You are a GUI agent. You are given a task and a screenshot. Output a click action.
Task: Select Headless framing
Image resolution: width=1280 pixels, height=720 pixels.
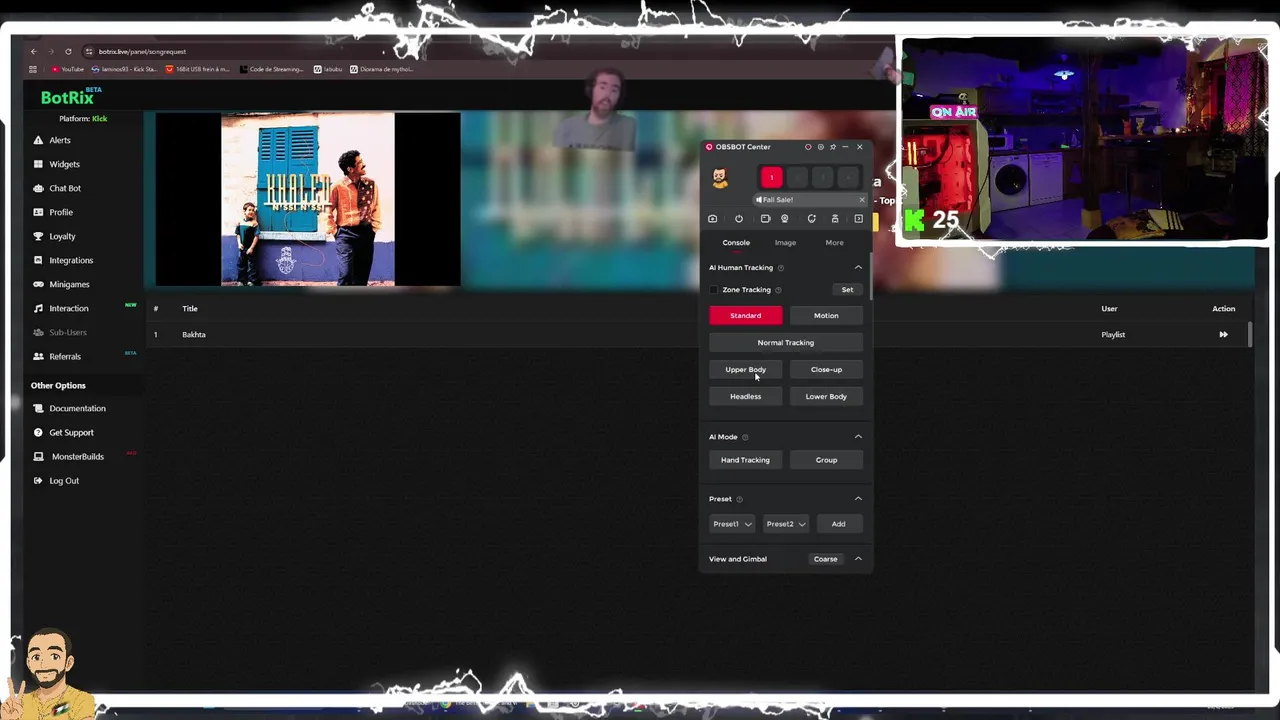pyautogui.click(x=745, y=397)
